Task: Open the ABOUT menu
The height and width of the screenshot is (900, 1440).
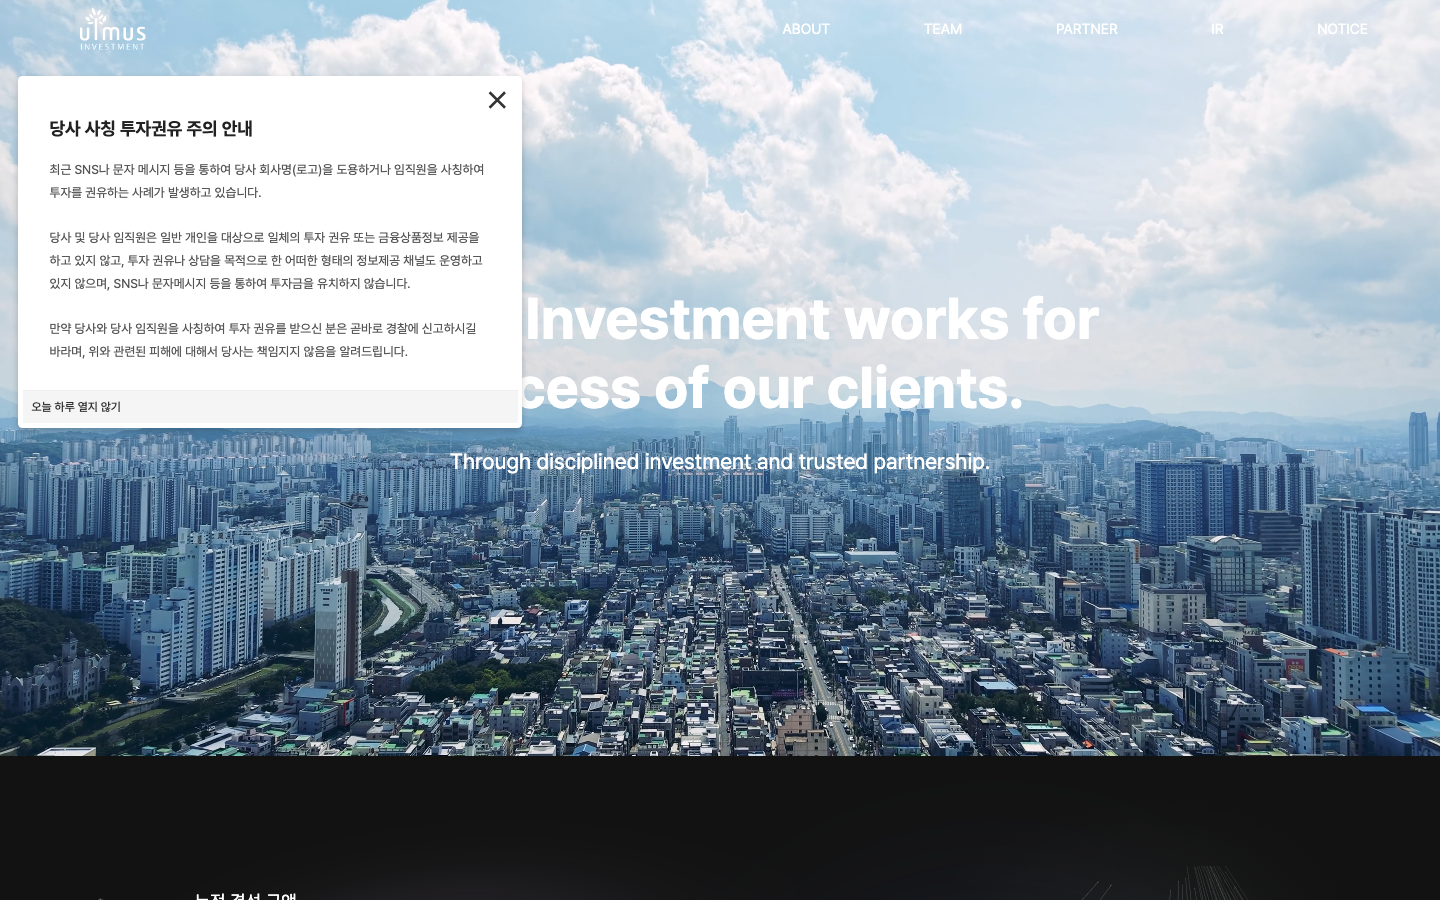Action: click(806, 29)
